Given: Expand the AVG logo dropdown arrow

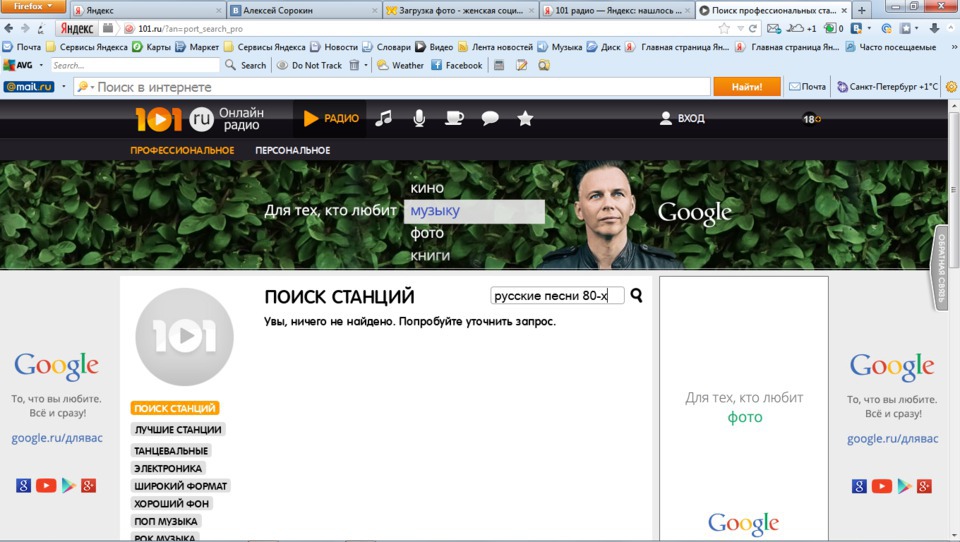Looking at the screenshot, I should [x=41, y=65].
